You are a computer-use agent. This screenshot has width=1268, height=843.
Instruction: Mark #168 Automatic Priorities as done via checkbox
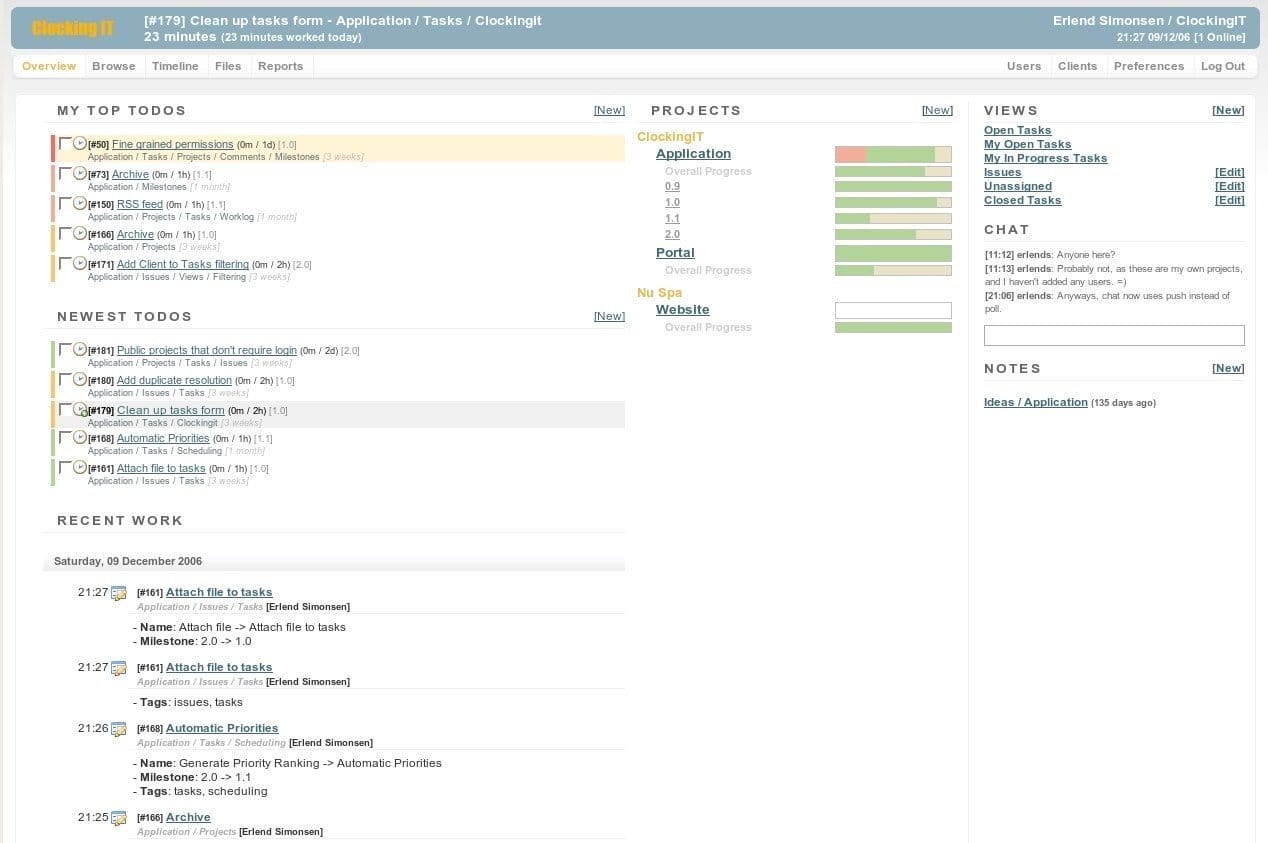click(65, 437)
